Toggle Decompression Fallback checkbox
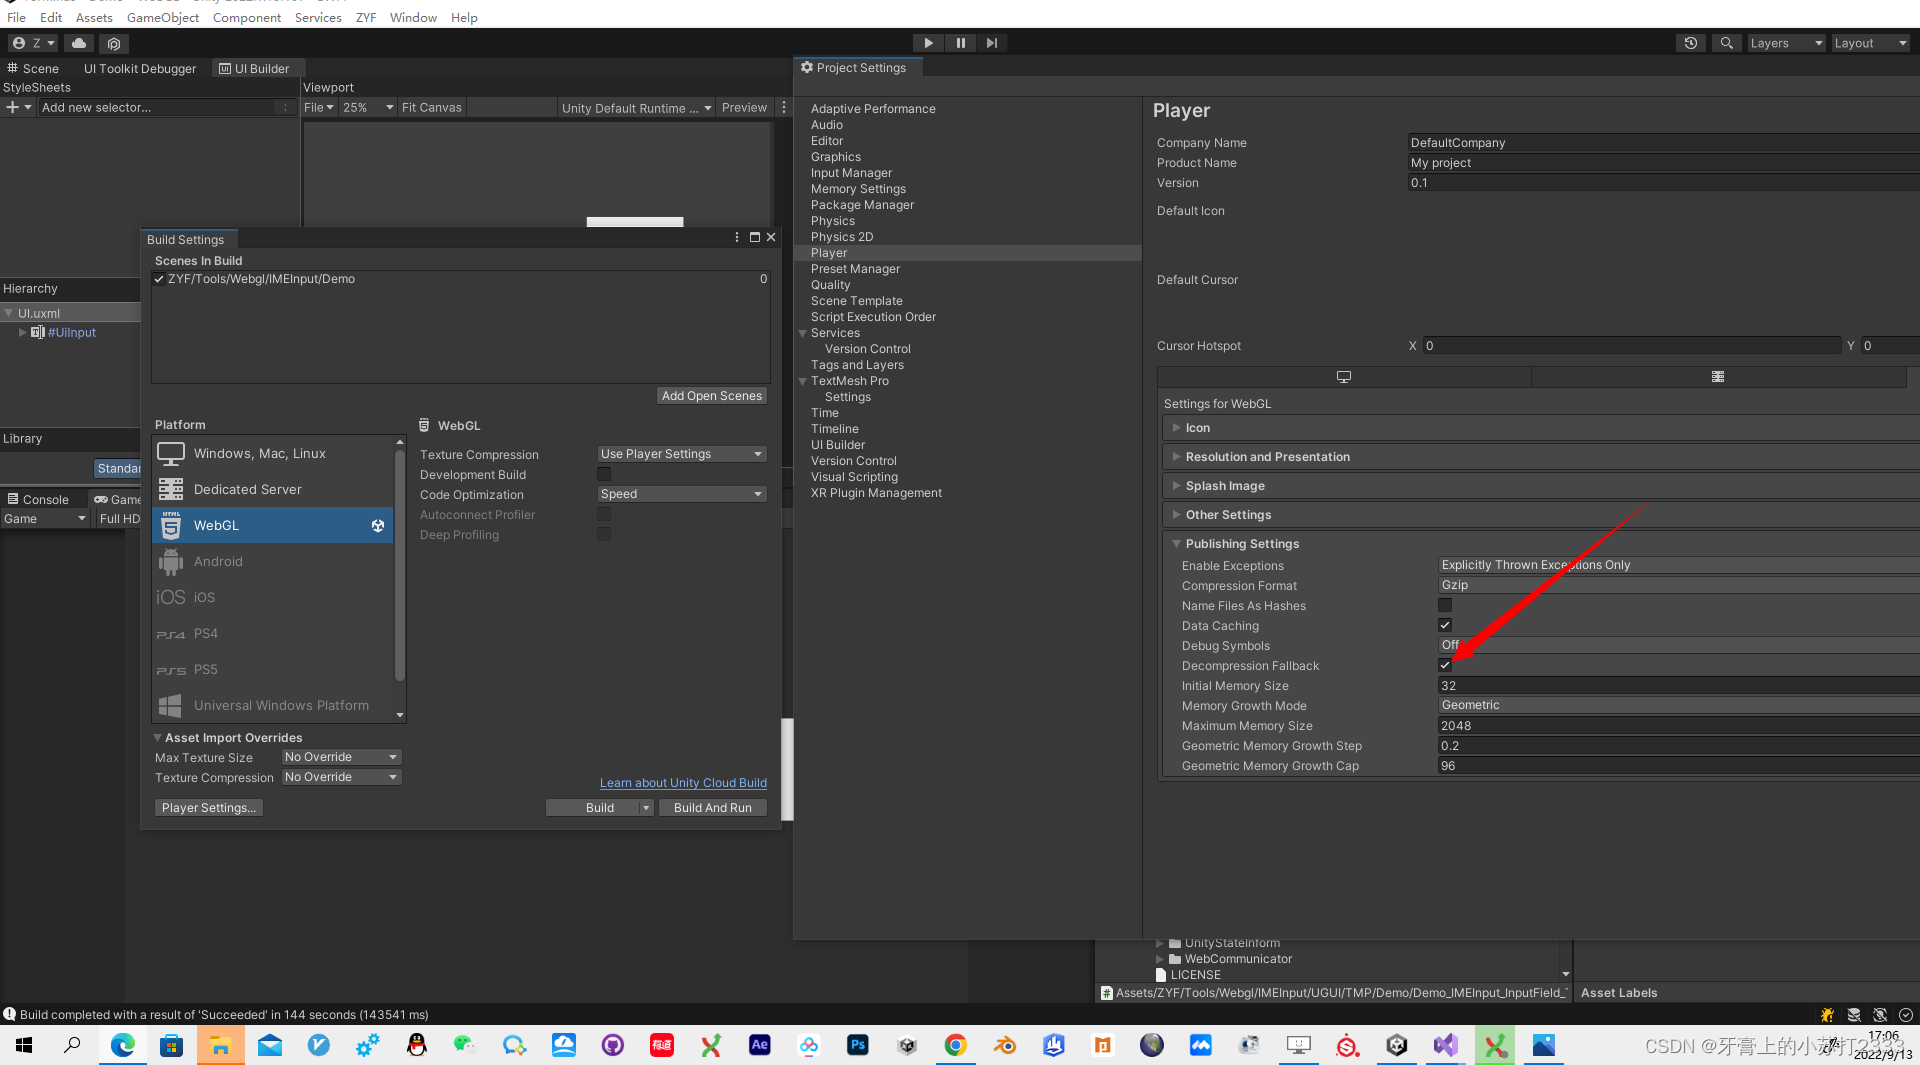Viewport: 1920px width, 1065px height. click(1445, 665)
